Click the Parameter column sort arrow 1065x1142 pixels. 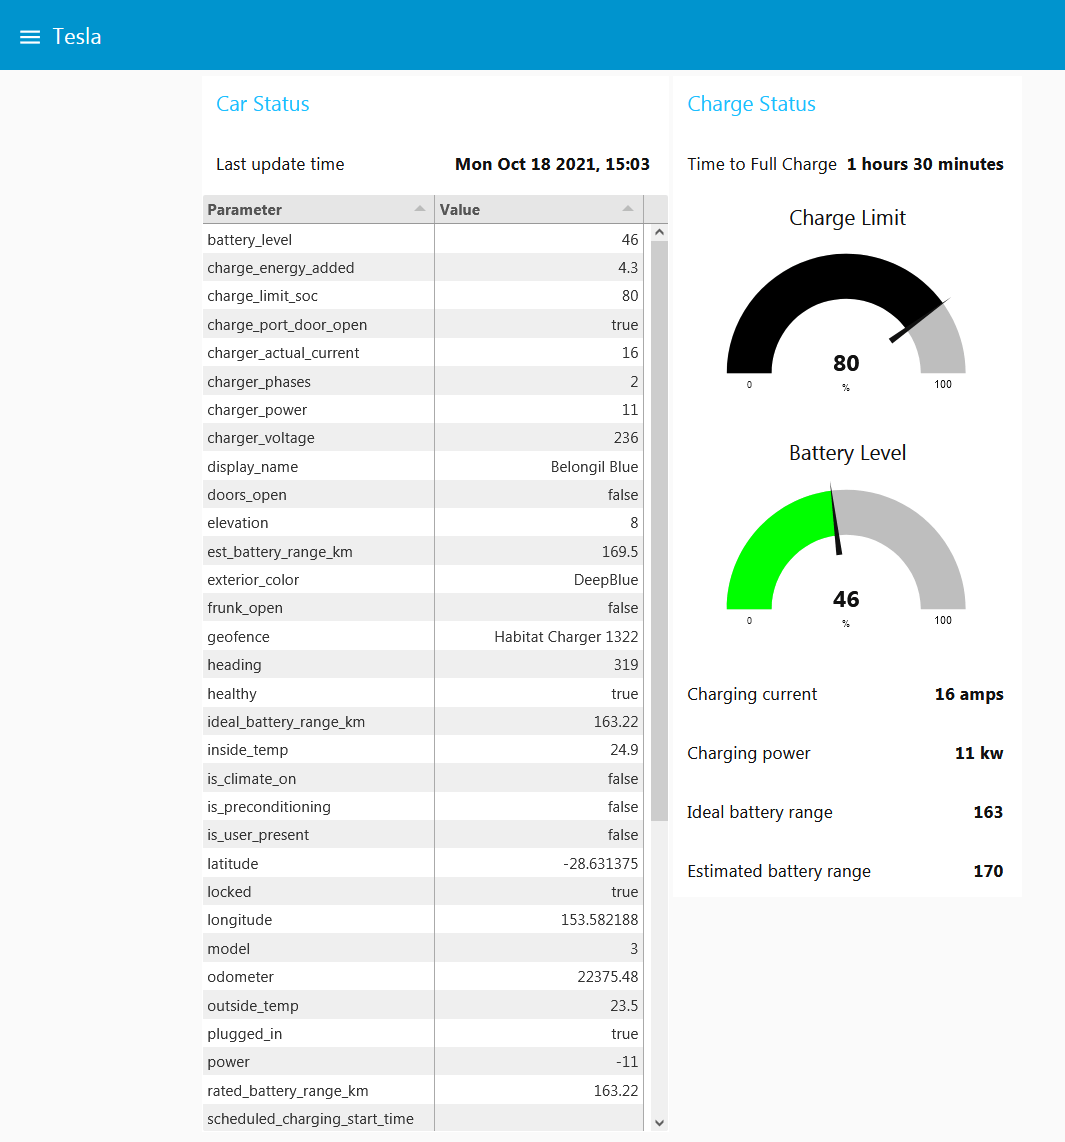421,207
